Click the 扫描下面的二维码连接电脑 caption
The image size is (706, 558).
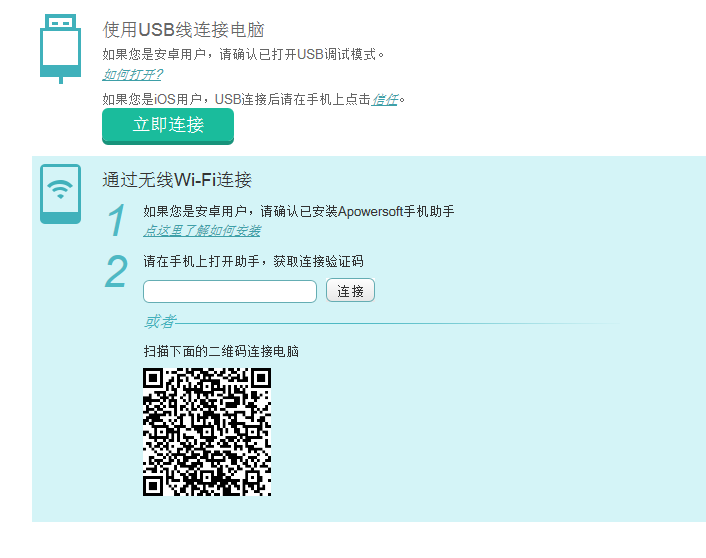(x=221, y=351)
